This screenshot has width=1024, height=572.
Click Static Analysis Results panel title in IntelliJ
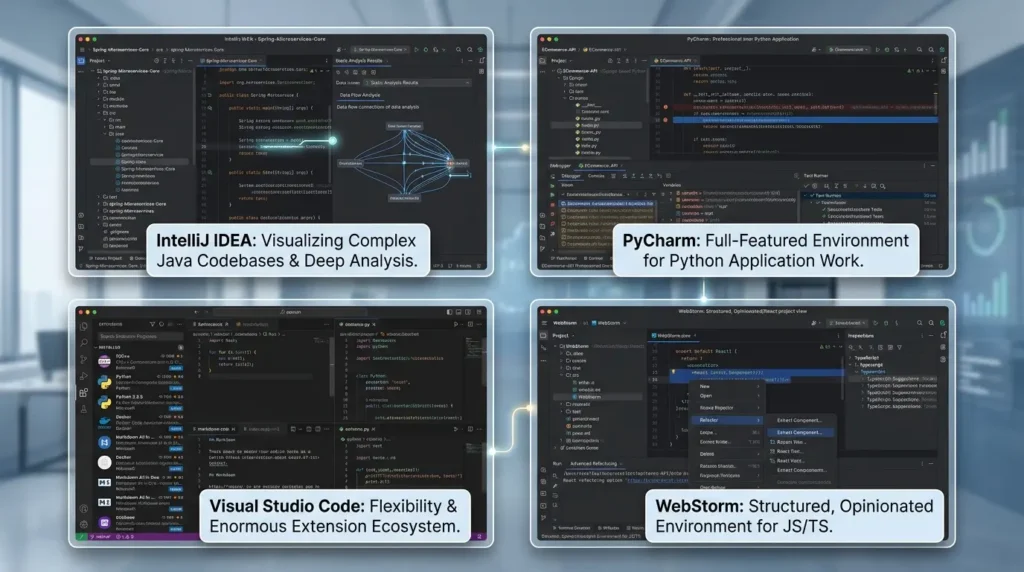[x=359, y=61]
